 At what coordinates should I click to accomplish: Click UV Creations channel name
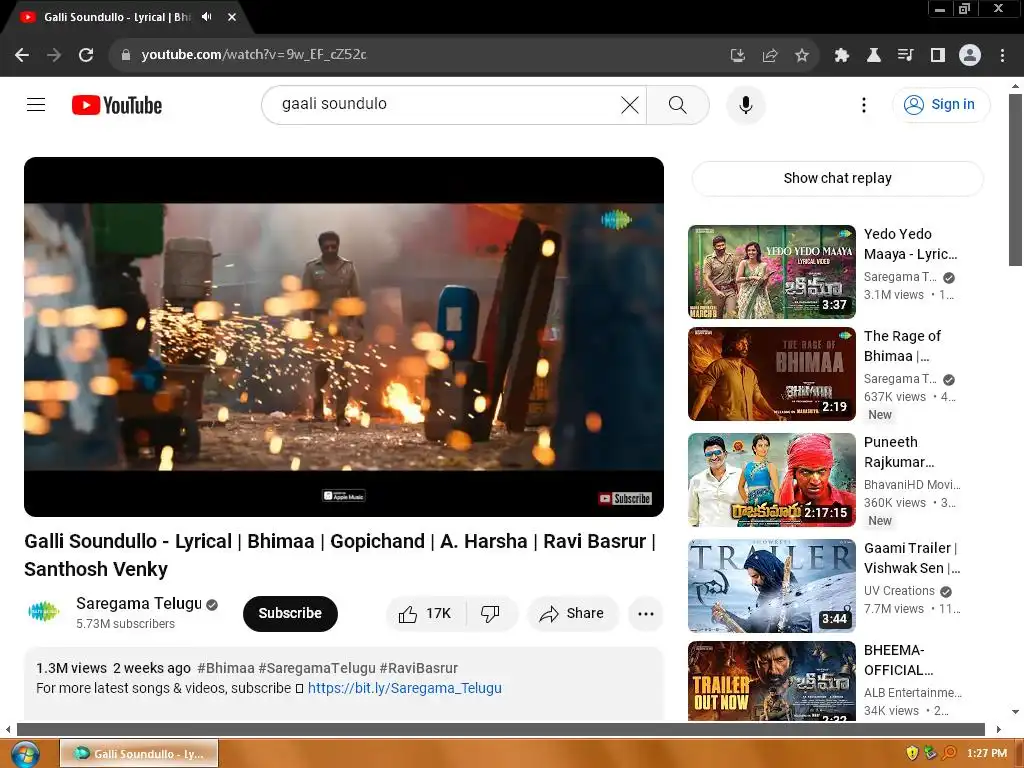coord(899,591)
